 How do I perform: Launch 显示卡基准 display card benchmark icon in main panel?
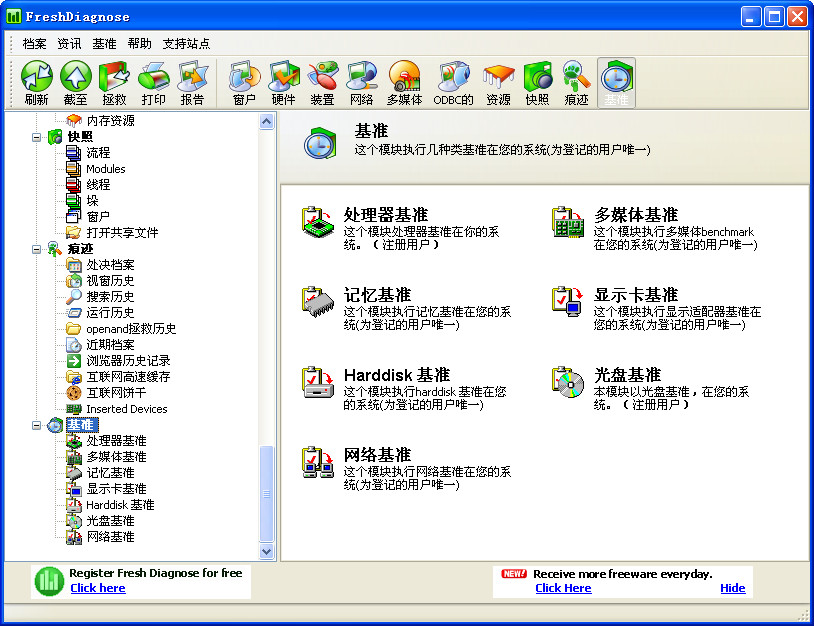point(568,302)
